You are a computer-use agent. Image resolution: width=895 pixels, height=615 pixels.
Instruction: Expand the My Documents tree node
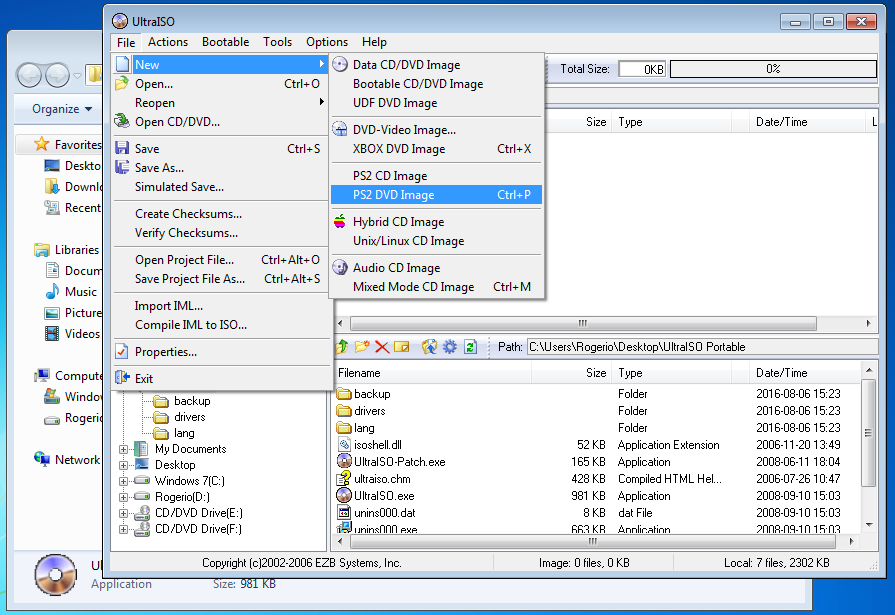click(x=124, y=449)
